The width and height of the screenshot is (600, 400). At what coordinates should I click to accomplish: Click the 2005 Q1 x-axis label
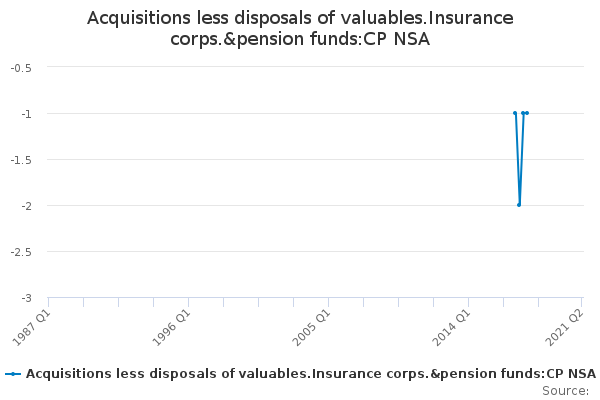click(x=311, y=326)
